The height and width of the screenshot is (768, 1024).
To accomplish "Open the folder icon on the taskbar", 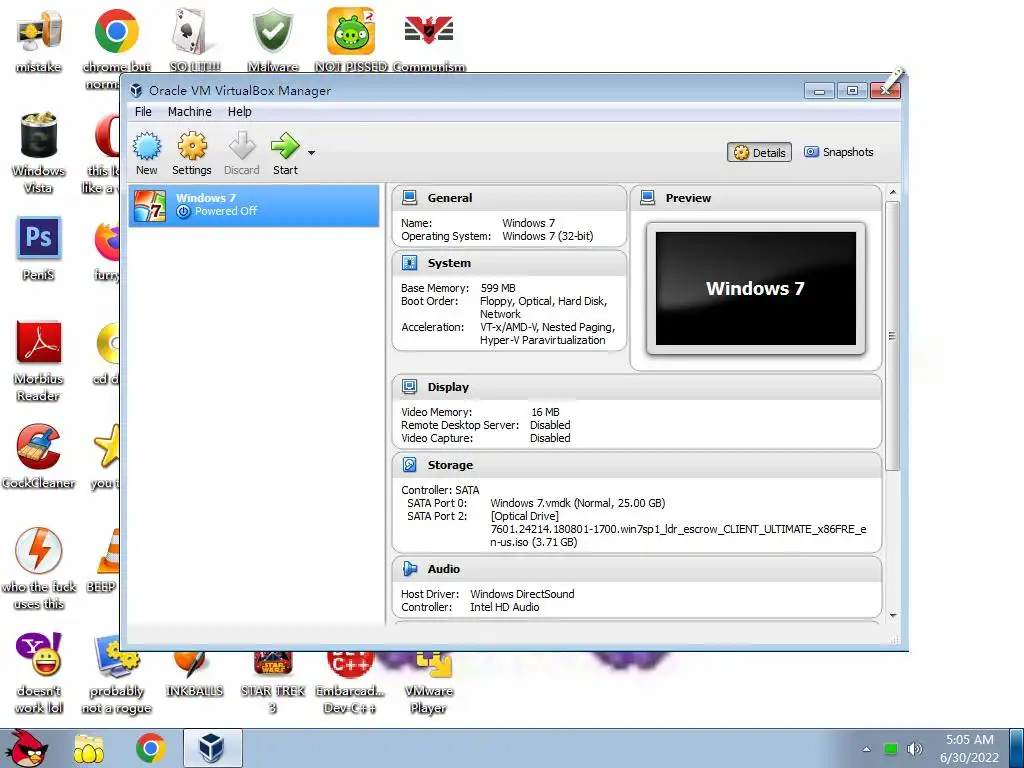I will tap(88, 748).
